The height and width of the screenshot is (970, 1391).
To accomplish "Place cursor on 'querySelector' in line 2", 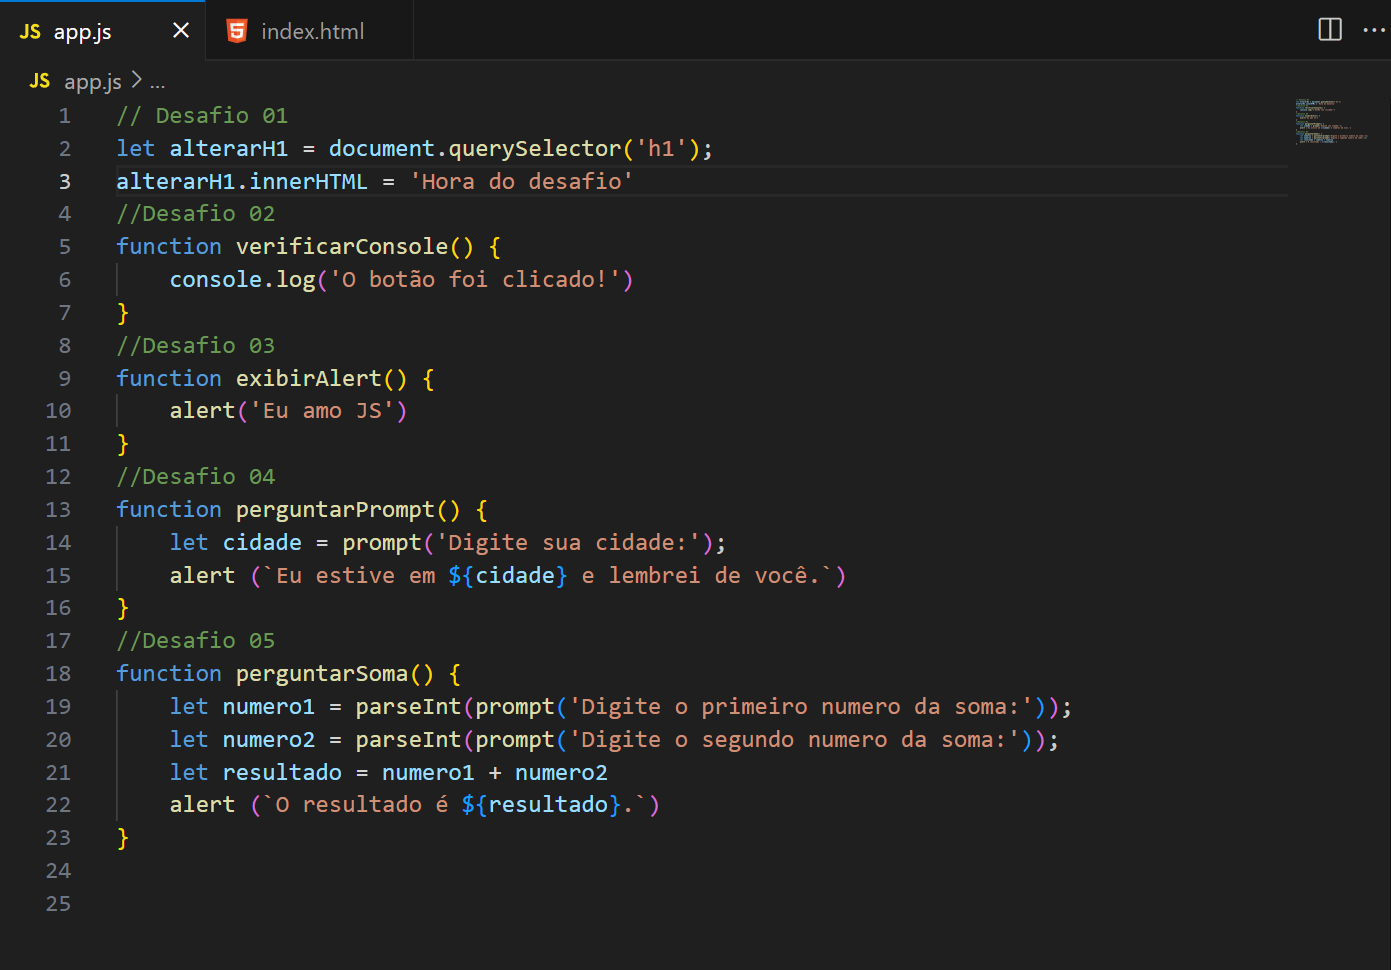I will (534, 149).
